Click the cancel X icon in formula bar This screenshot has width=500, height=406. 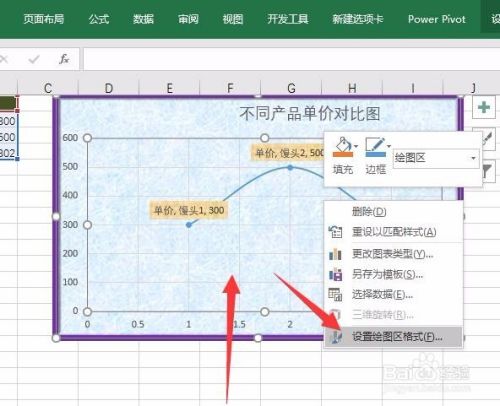[x=4, y=59]
